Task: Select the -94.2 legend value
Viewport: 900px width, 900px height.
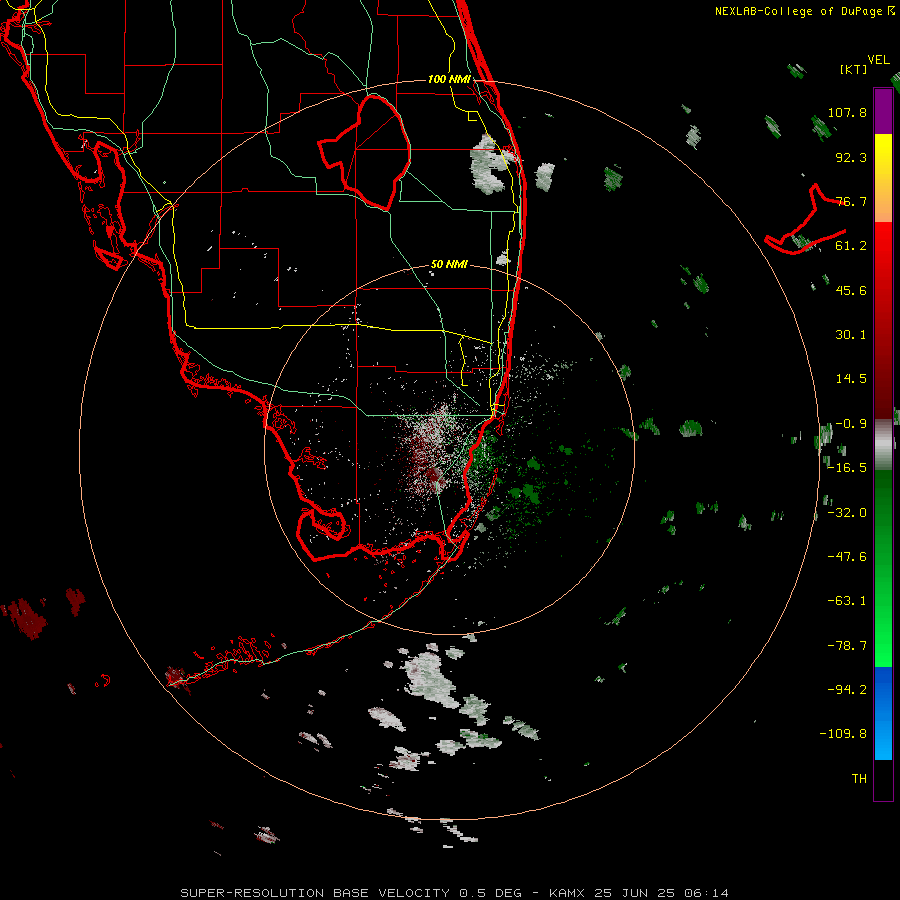Action: (x=847, y=690)
